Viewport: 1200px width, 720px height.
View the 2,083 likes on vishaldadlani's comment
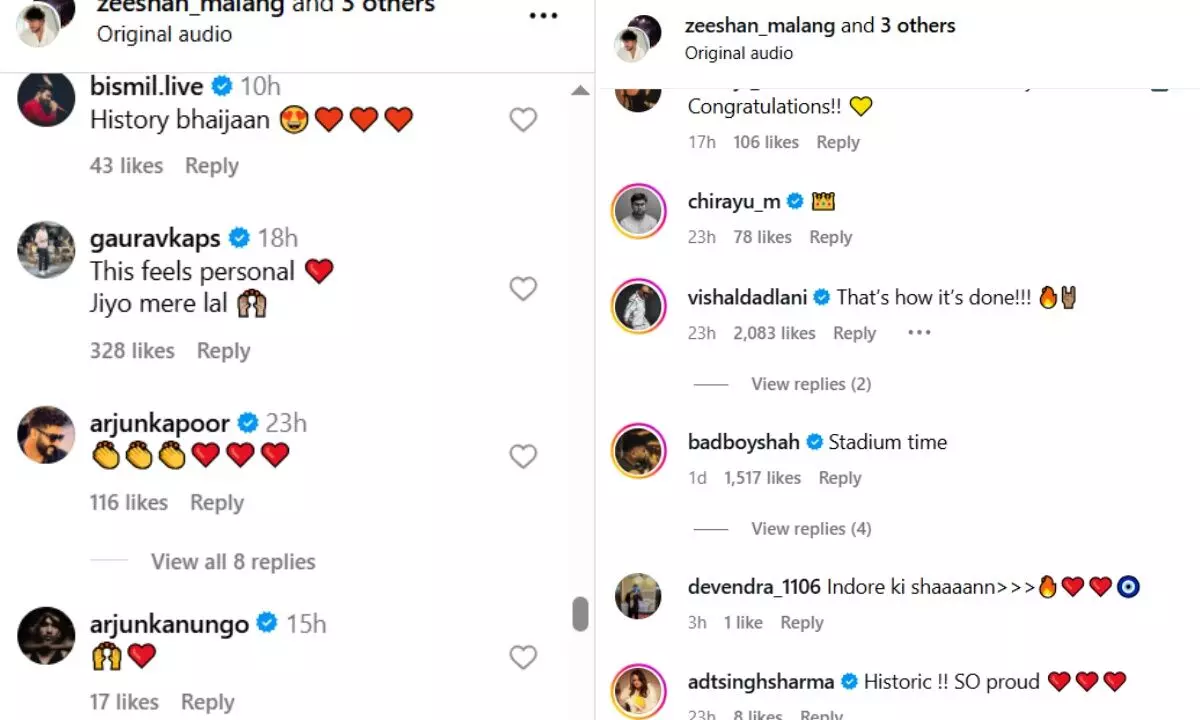(x=774, y=333)
